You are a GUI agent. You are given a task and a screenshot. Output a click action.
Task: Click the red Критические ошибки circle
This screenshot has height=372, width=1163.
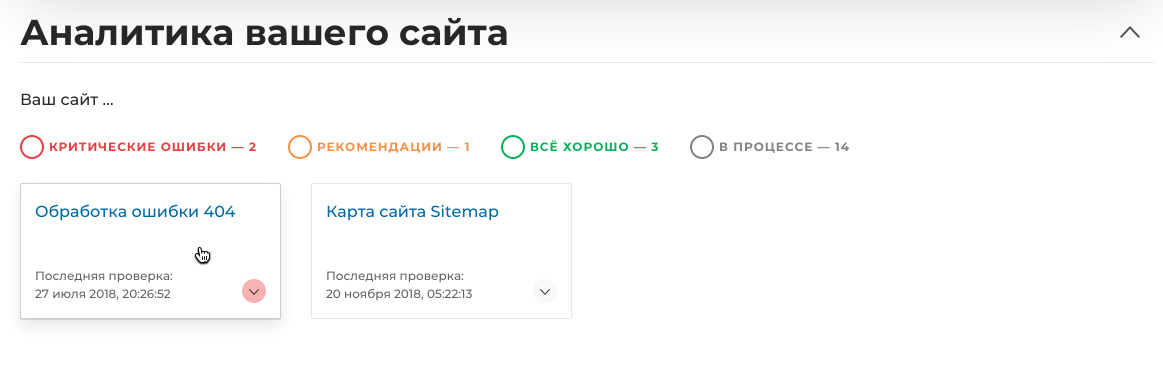tap(32, 147)
